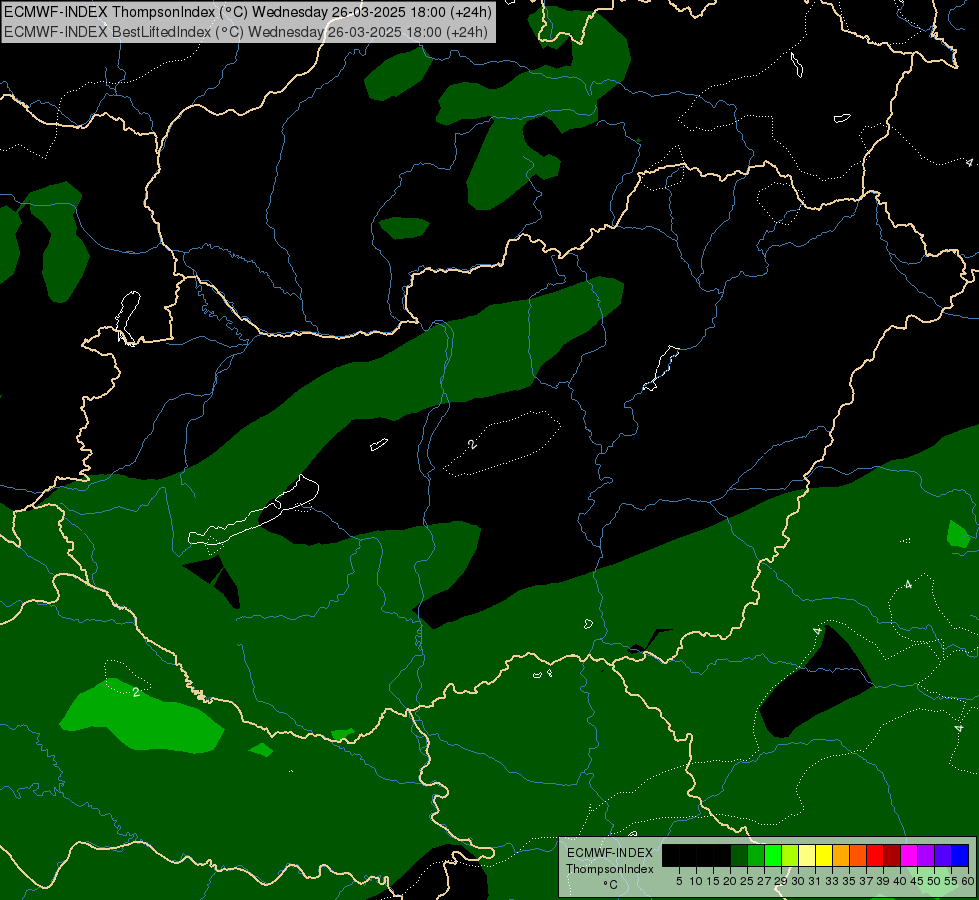Click contour label '2' on the central dotted oval
This screenshot has height=900, width=979.
[x=472, y=444]
